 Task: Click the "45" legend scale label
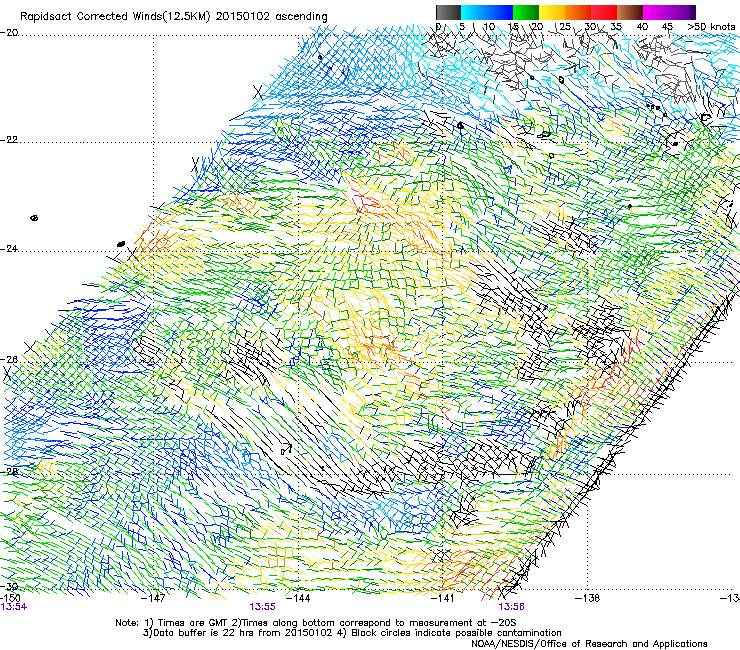[667, 27]
